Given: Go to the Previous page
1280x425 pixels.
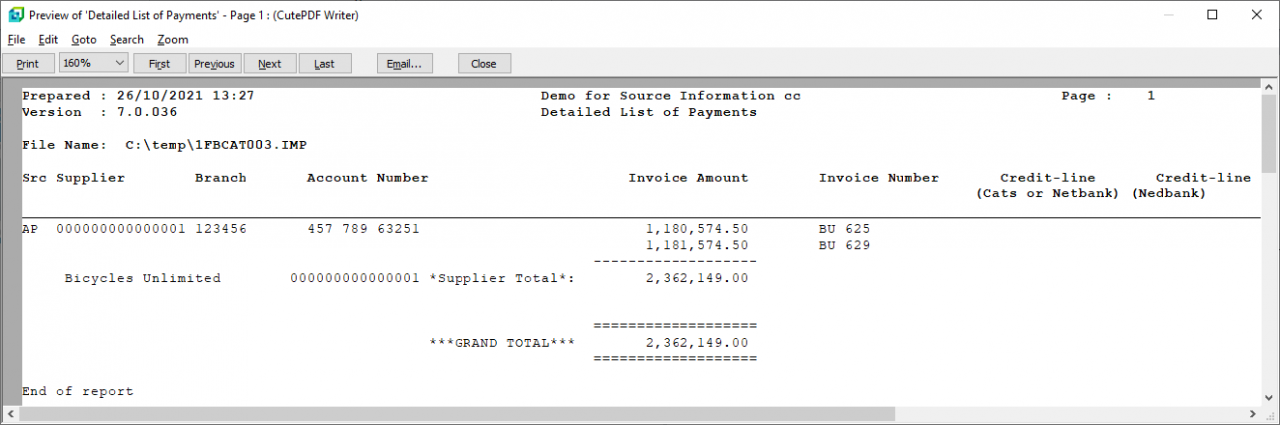Looking at the screenshot, I should [214, 64].
